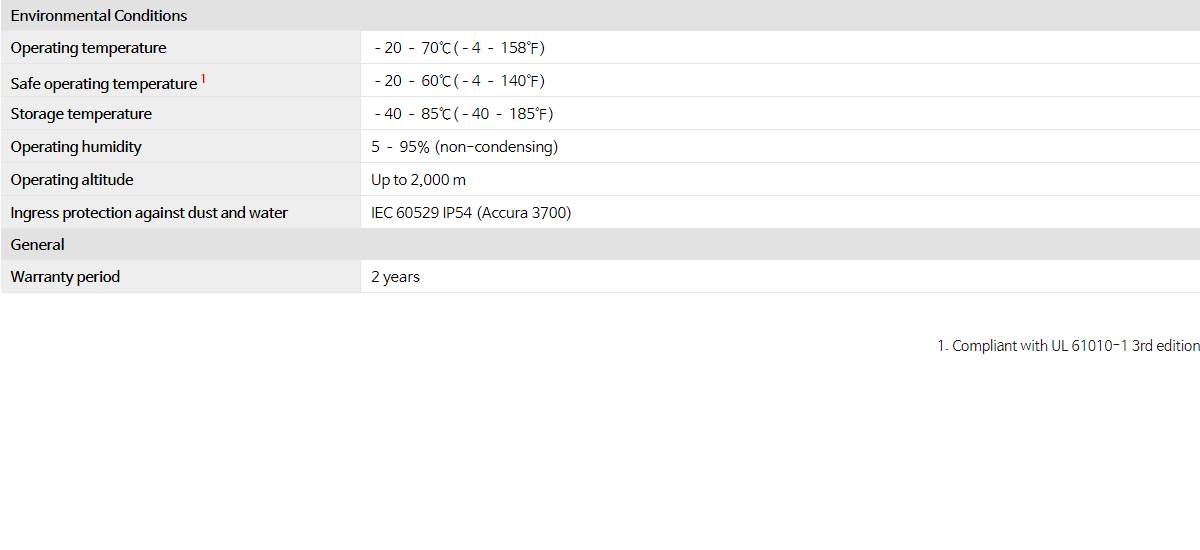The image size is (1200, 550).
Task: Click the Accura 3700 text in parentheses
Action: tap(524, 213)
